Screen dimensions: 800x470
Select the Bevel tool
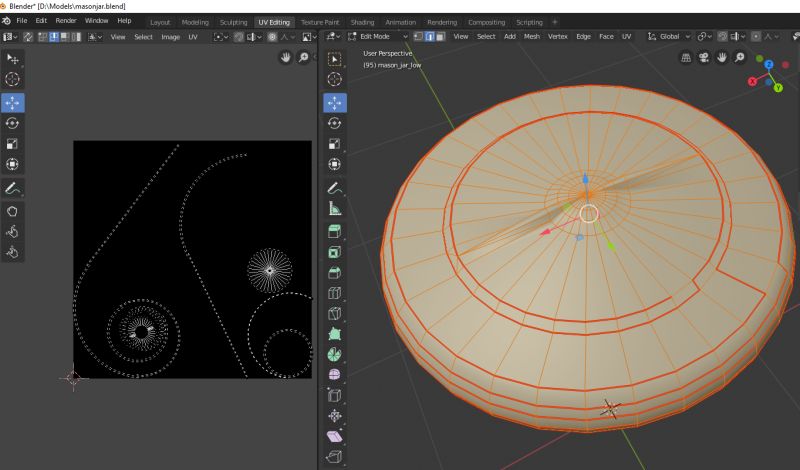(335, 273)
